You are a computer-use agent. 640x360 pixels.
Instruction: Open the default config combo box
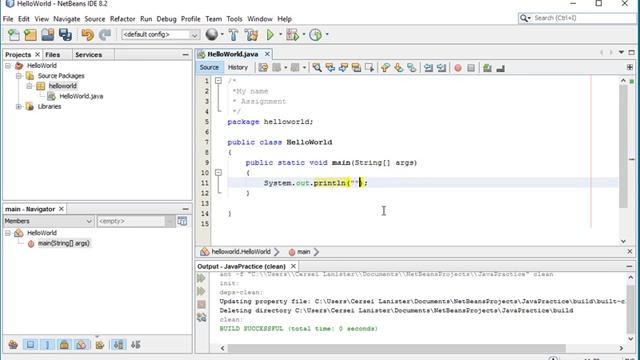[x=160, y=35]
